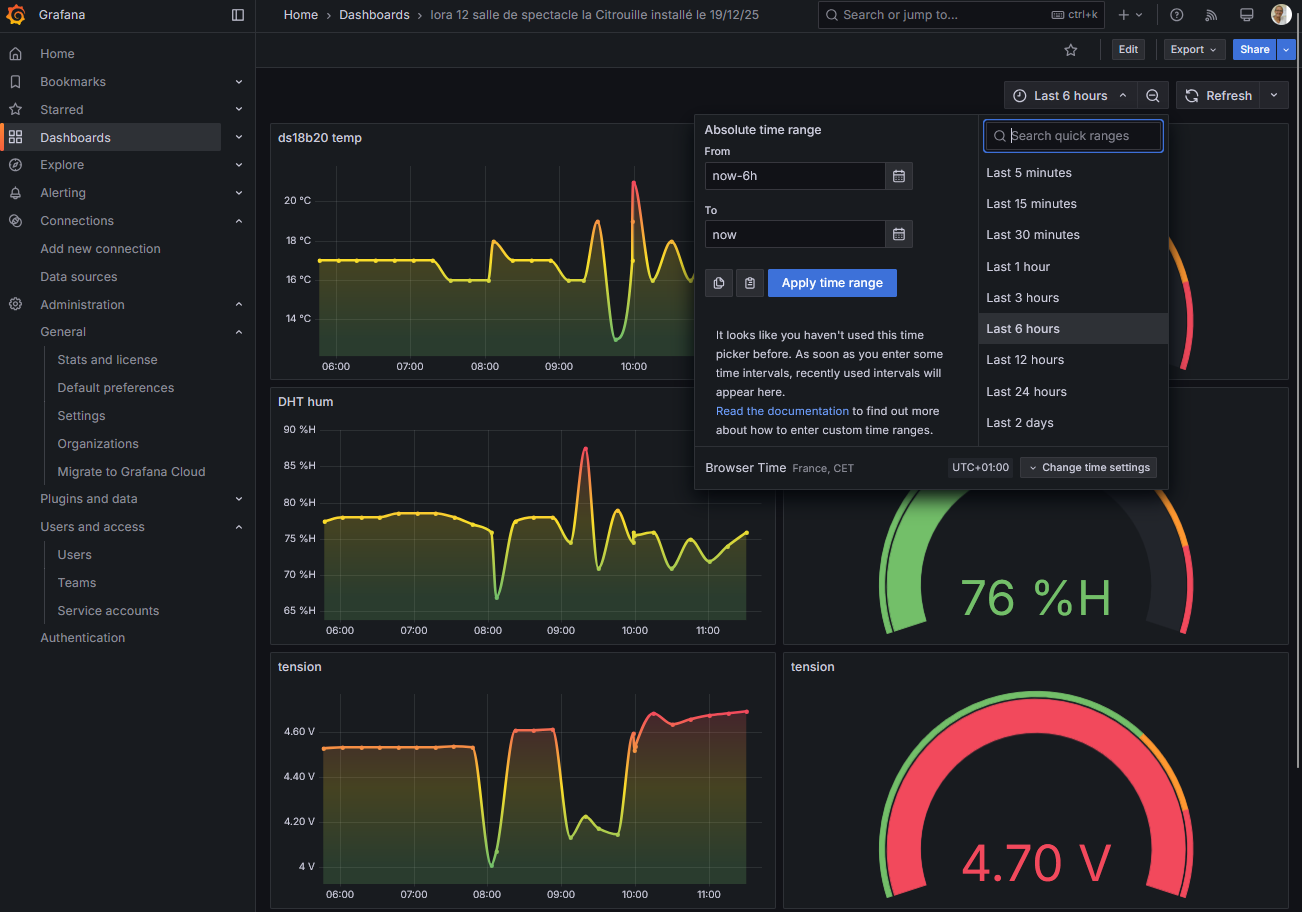1302x912 pixels.
Task: Click the user avatar in top bar
Action: [1280, 15]
